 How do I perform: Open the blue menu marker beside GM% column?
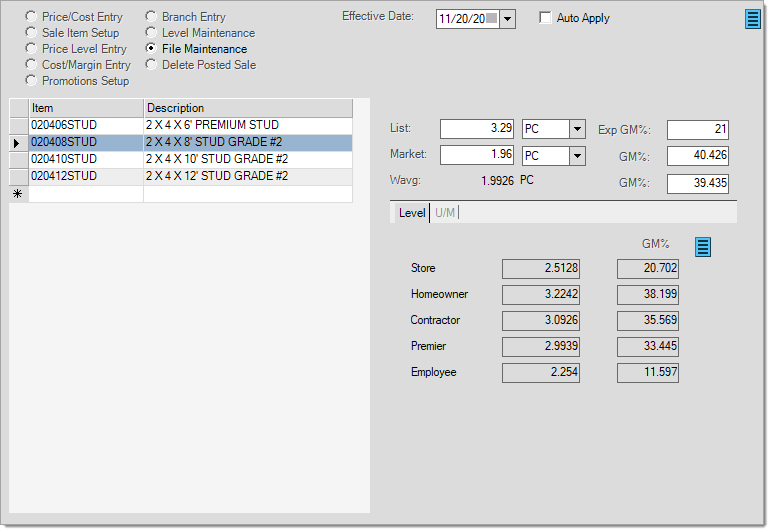(703, 247)
